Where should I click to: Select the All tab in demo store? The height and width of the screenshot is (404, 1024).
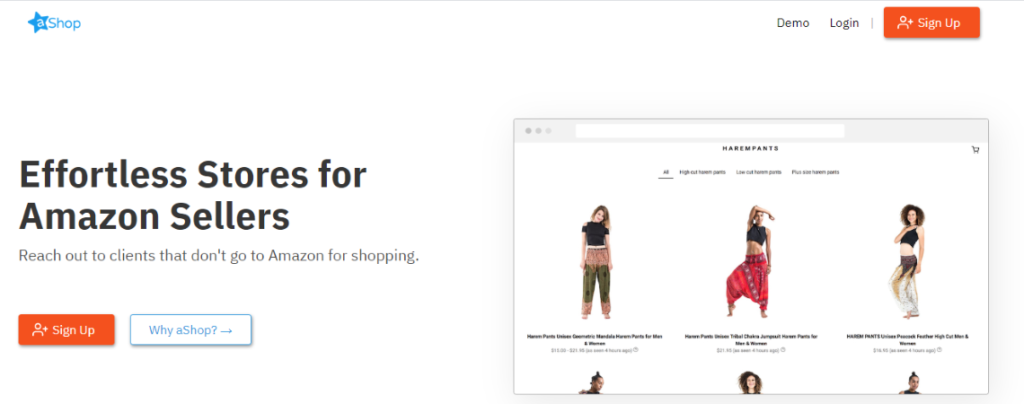[x=665, y=172]
